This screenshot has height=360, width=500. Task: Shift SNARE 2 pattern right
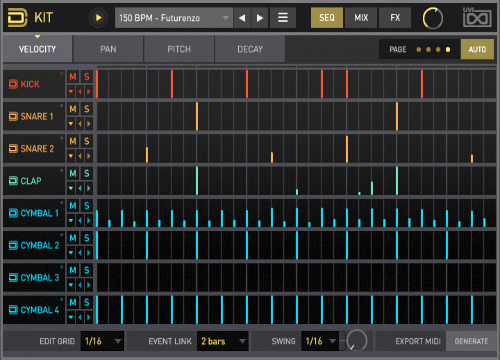pos(89,156)
